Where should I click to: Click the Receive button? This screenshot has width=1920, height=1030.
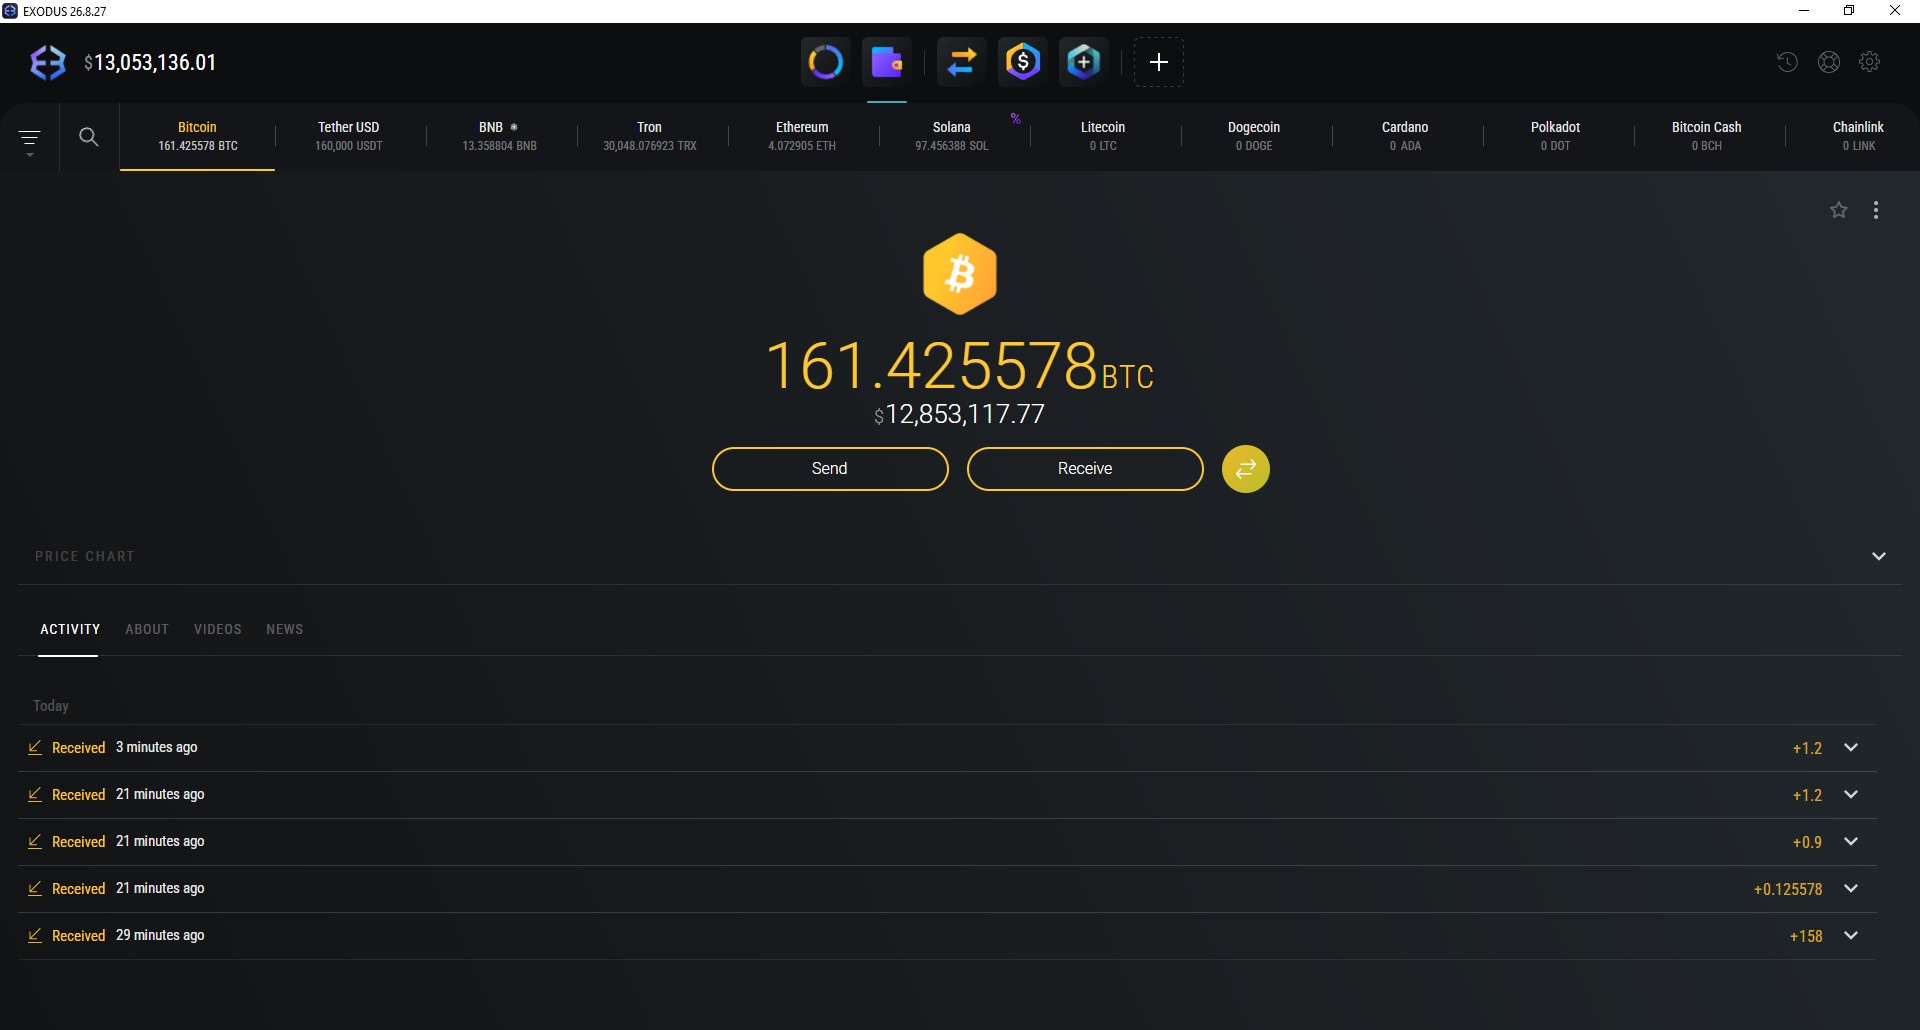tap(1085, 469)
